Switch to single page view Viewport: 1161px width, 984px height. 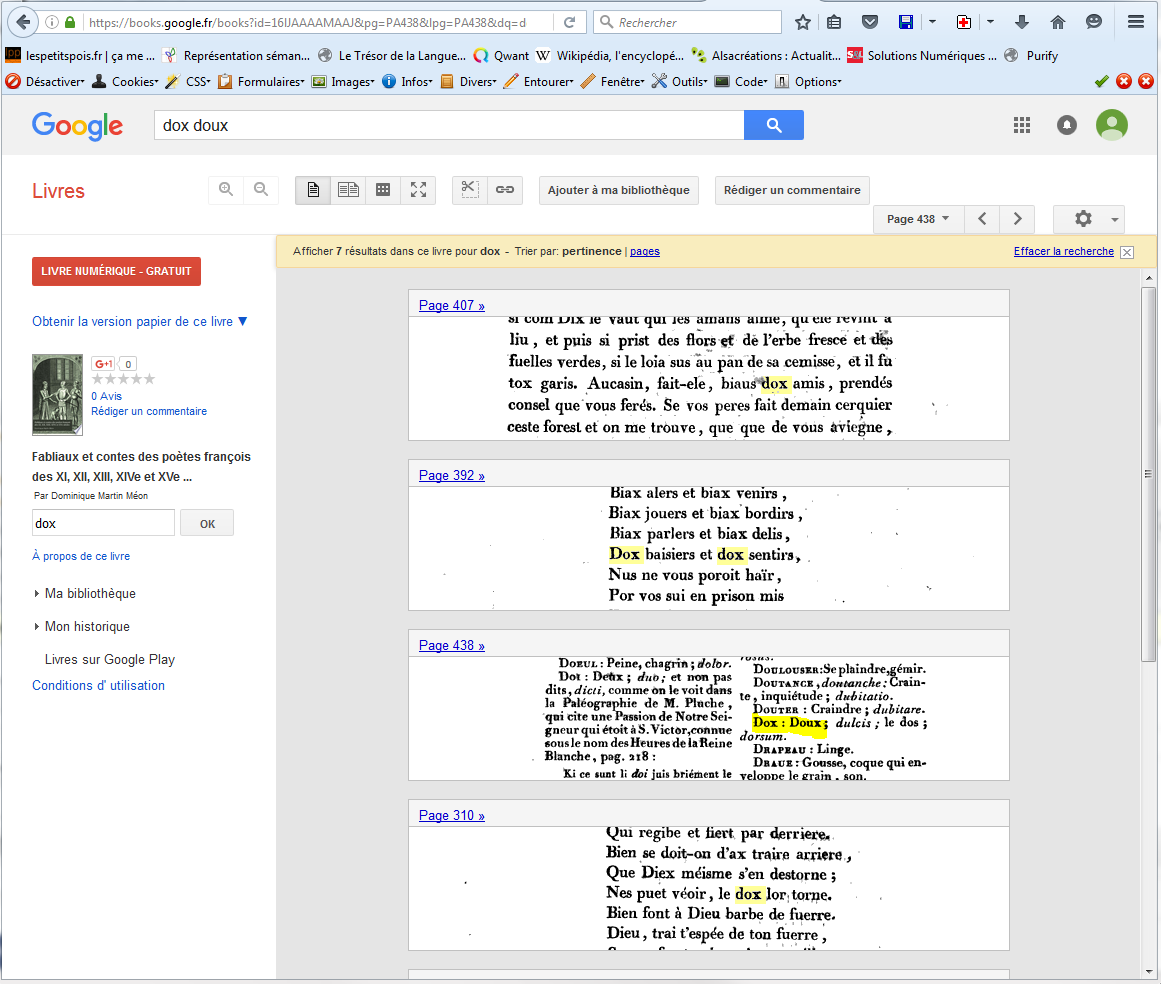[x=313, y=190]
